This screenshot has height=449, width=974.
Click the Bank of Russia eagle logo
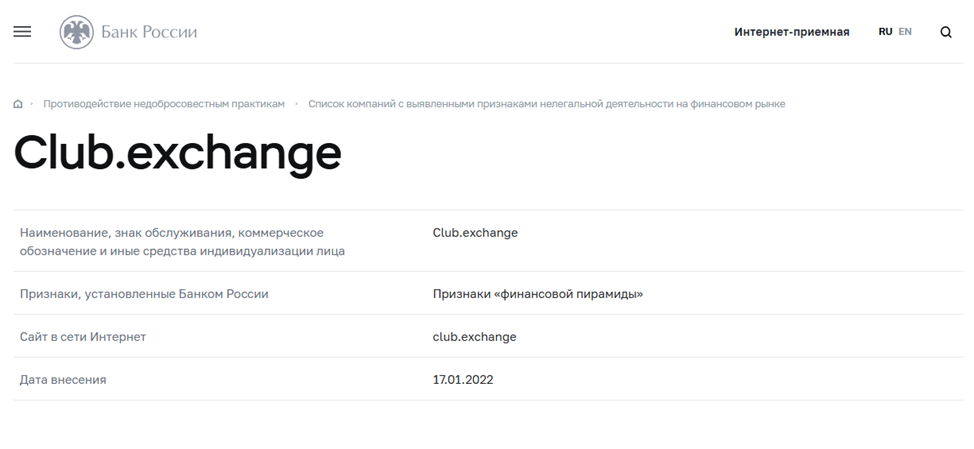pyautogui.click(x=76, y=32)
